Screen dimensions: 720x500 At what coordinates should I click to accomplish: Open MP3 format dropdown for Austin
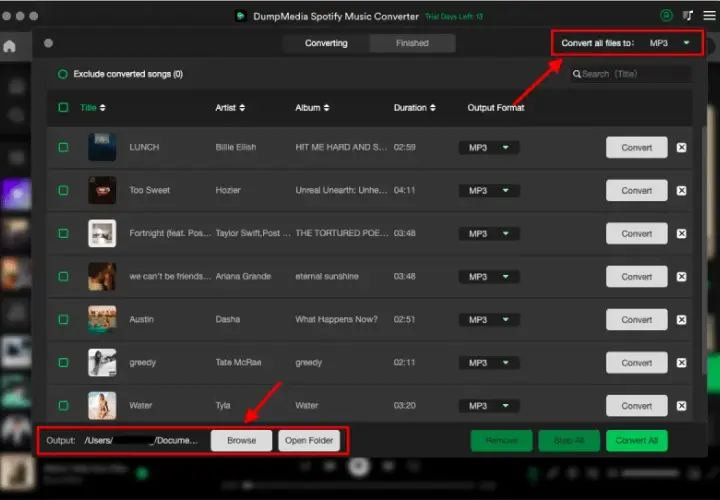coord(489,320)
